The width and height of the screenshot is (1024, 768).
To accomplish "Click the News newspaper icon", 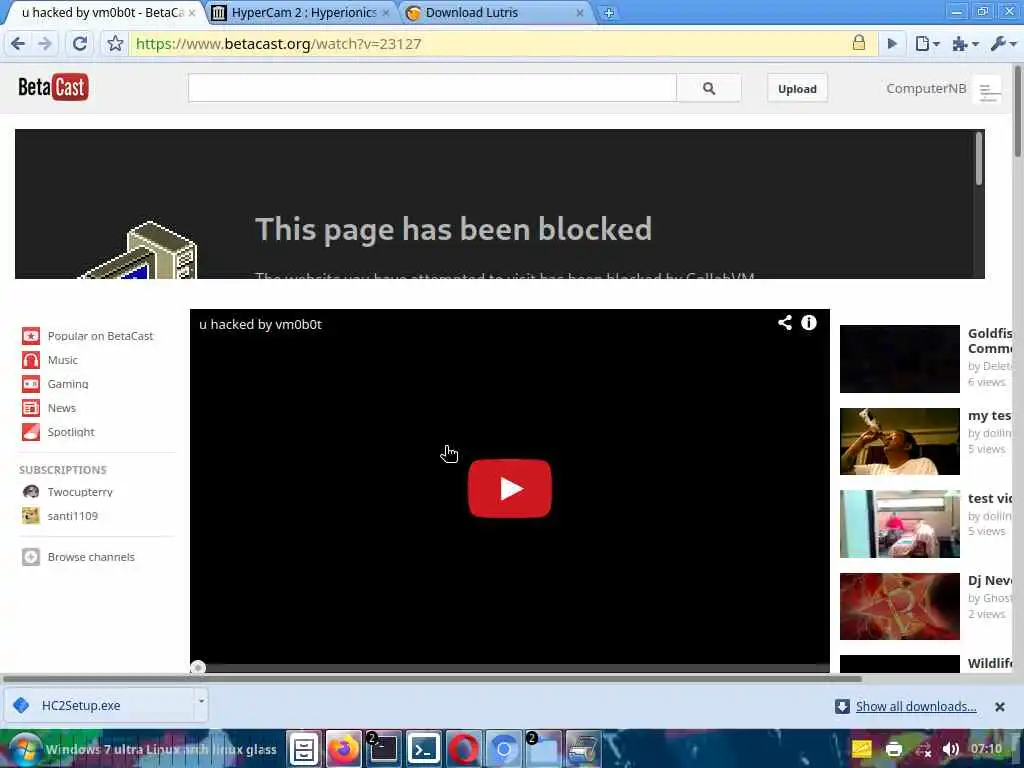I will click(31, 408).
